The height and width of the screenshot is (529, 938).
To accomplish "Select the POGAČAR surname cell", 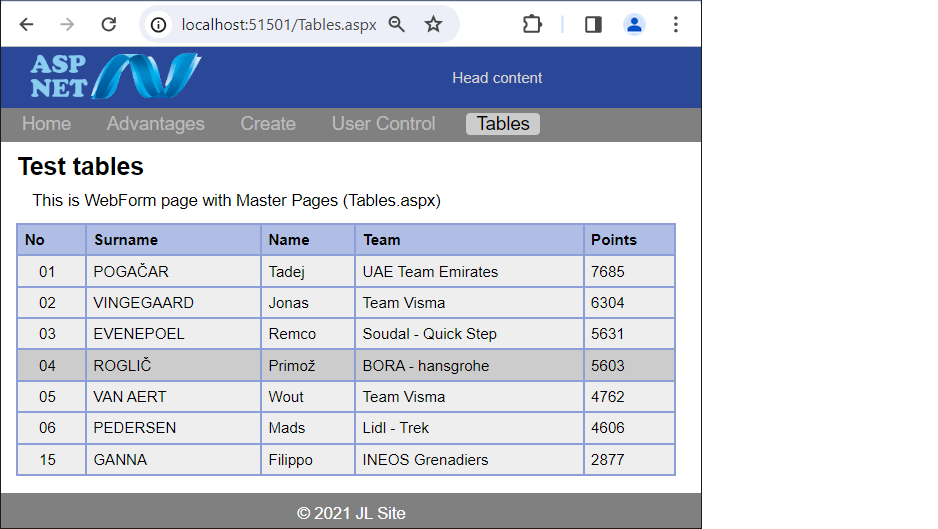I will [173, 272].
